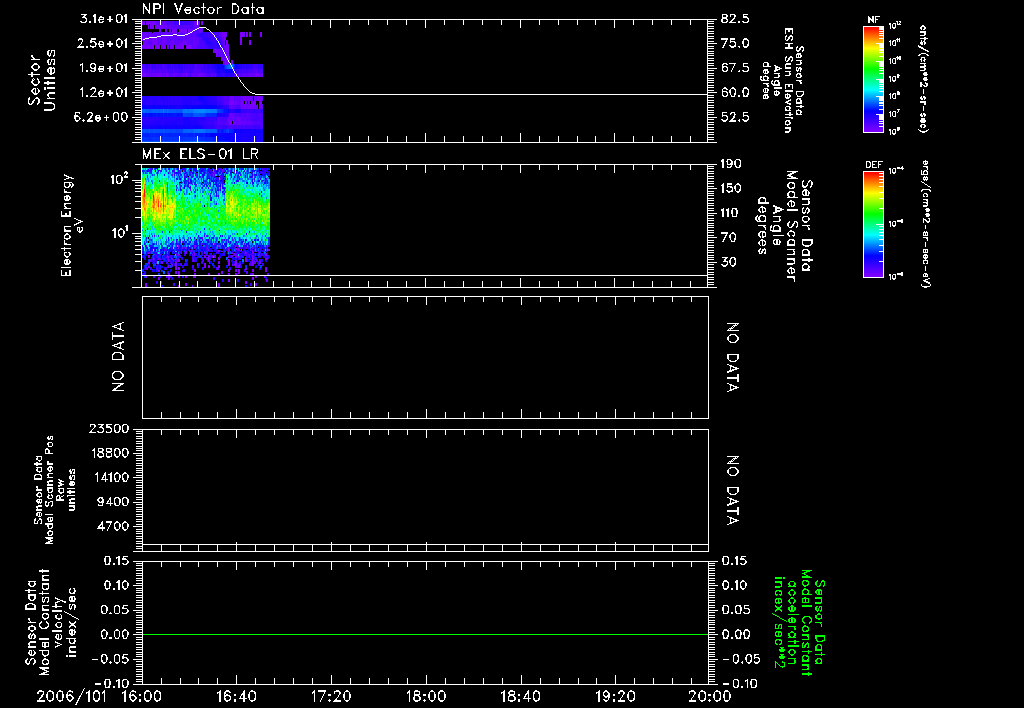Click the "1.2e+01" sector tick label

coord(103,93)
